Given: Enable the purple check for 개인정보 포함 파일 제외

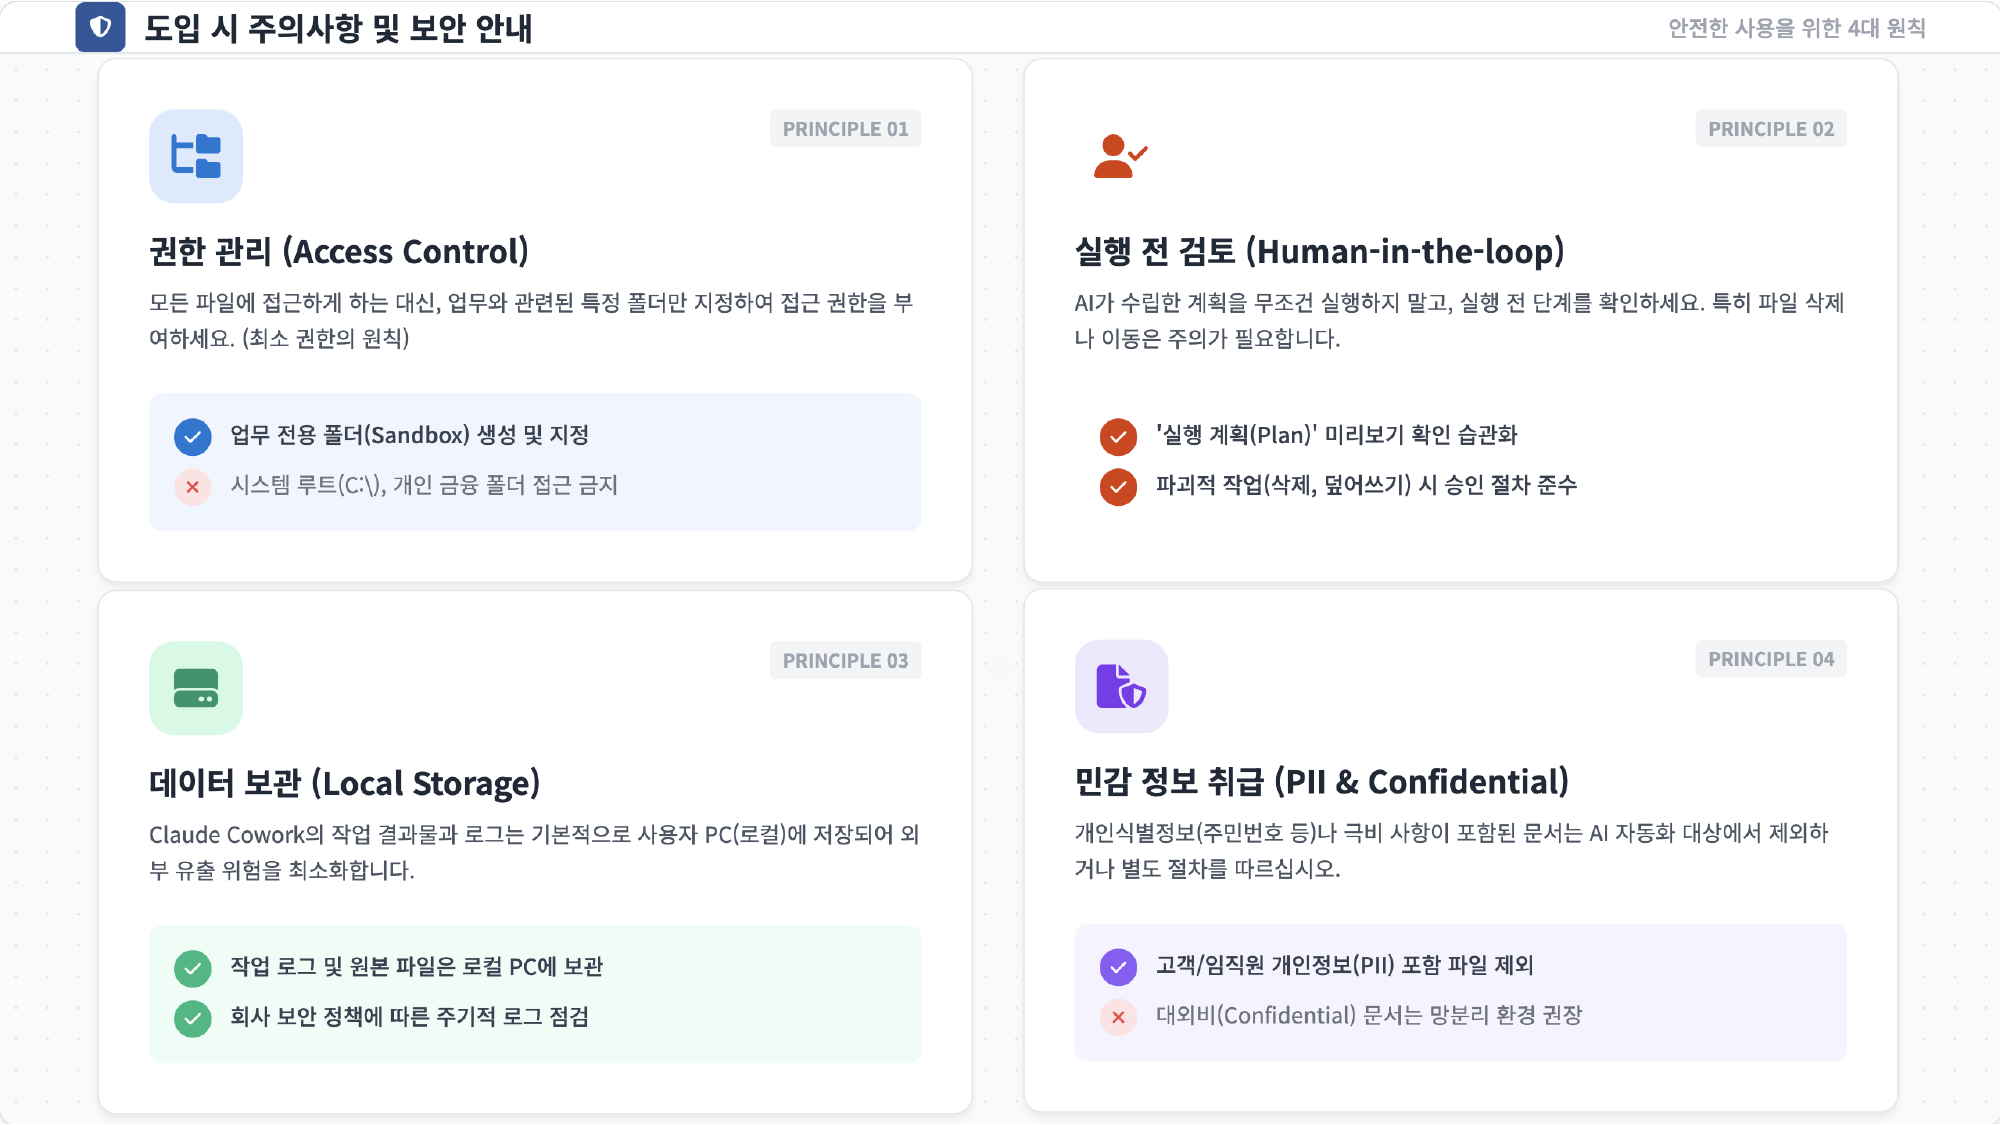Looking at the screenshot, I should point(1117,966).
